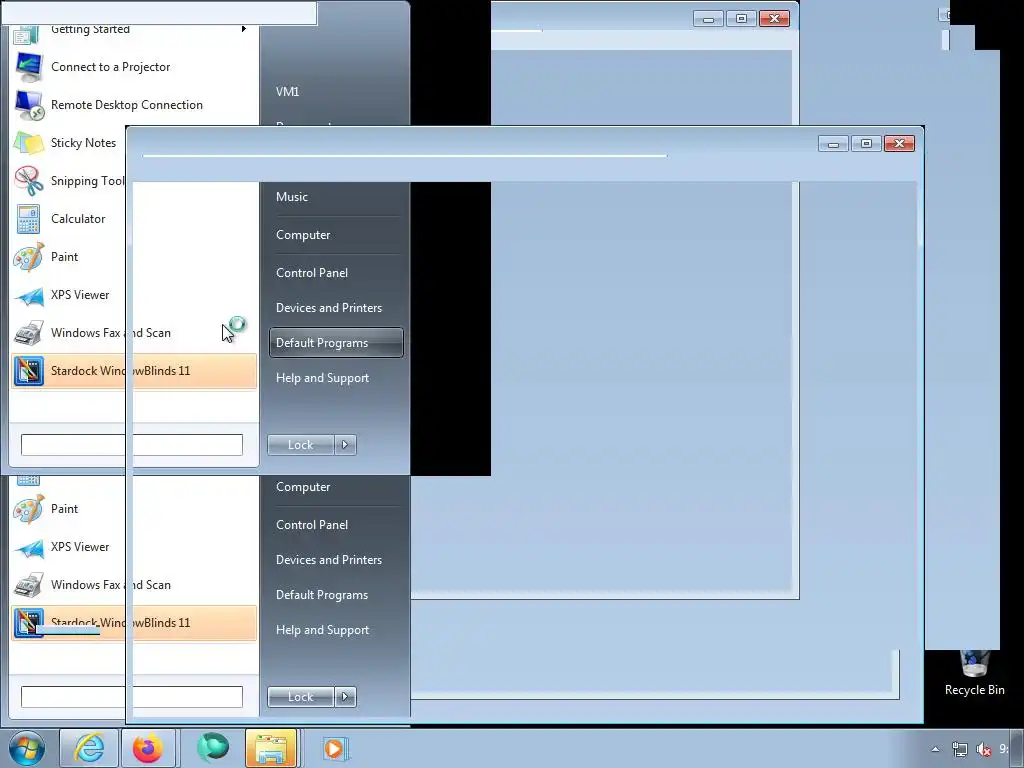Open the teal swirl app on taskbar
The image size is (1024, 768).
(213, 748)
